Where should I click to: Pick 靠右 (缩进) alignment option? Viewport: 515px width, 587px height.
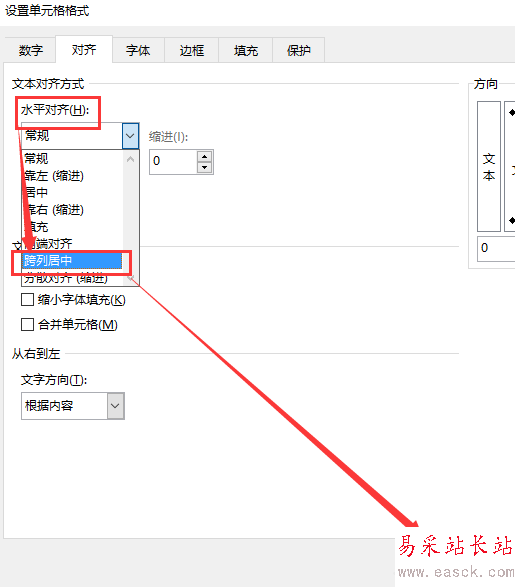(x=72, y=210)
